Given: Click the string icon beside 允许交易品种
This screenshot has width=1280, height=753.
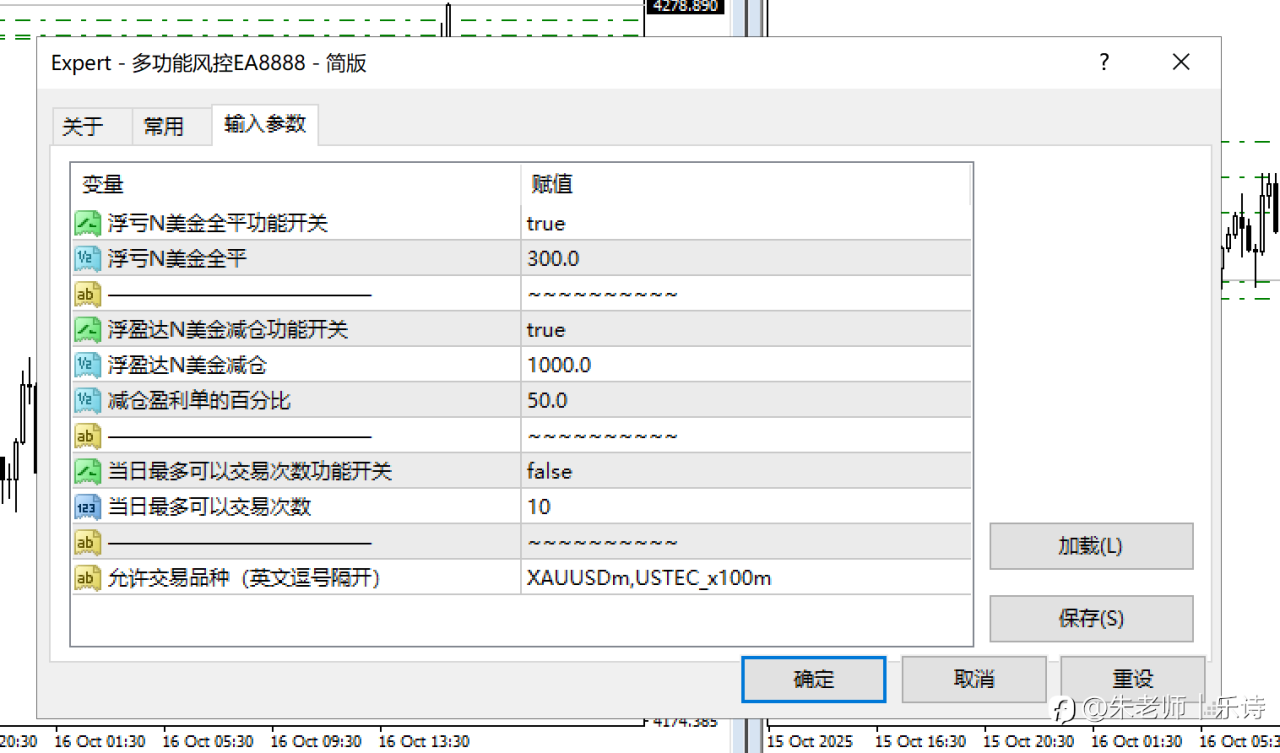Looking at the screenshot, I should [x=88, y=578].
